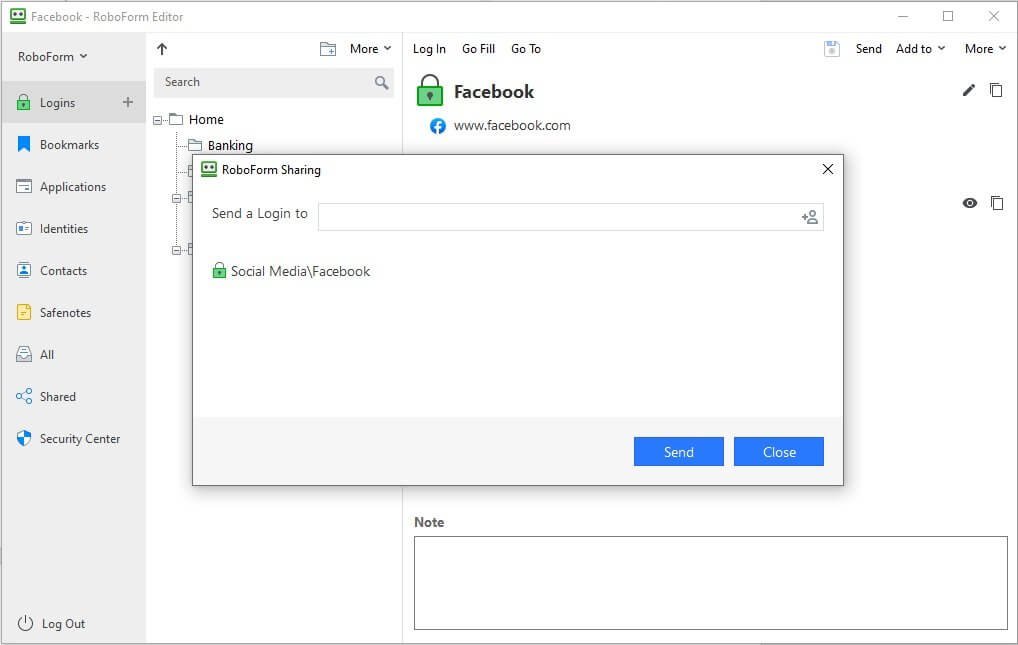Edit the Facebook login with pencil icon

click(x=969, y=90)
